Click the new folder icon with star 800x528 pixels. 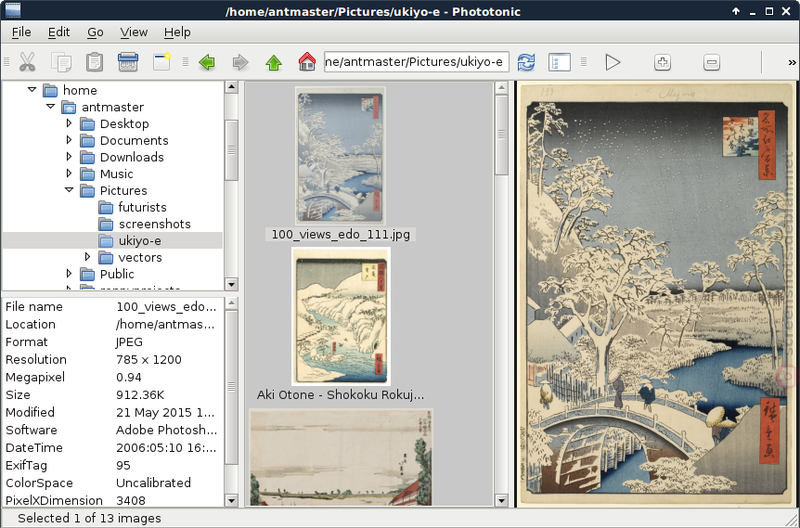tap(162, 62)
